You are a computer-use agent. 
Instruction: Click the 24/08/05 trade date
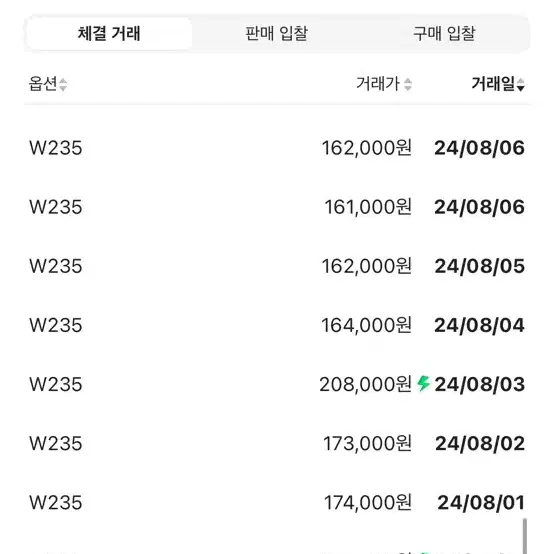pos(479,266)
